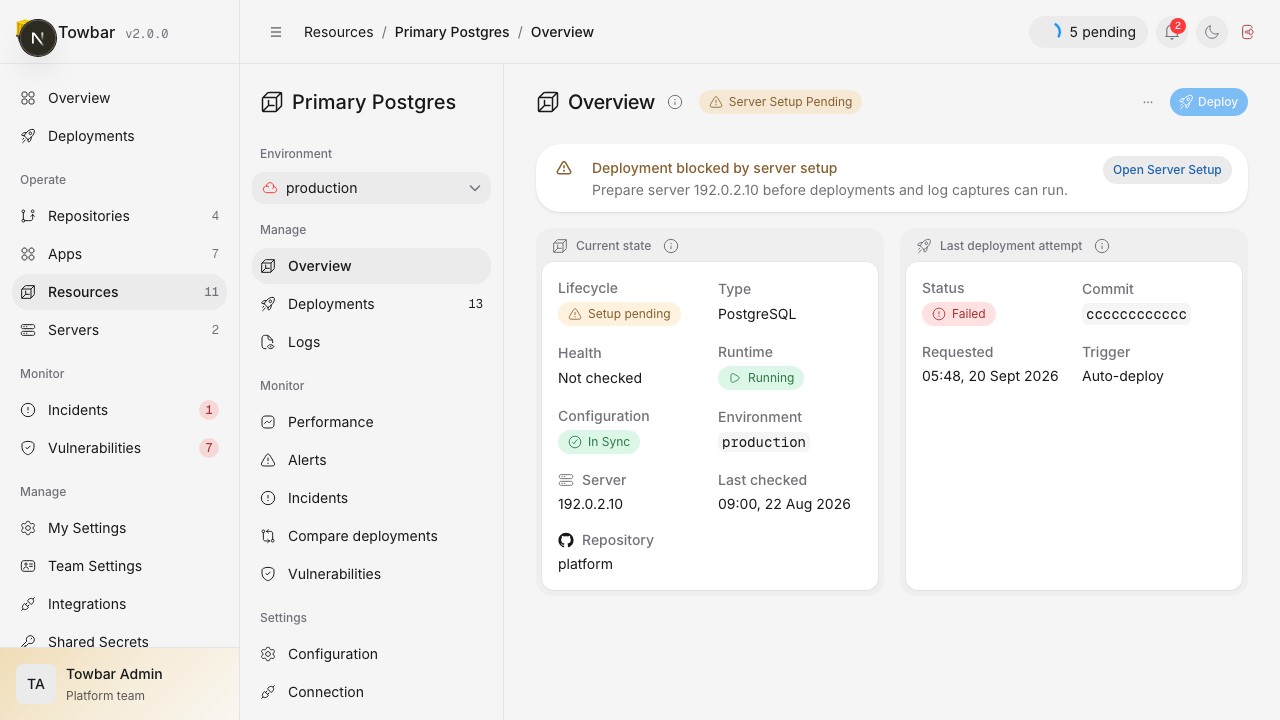Click Configuration gear icon
The image size is (1280, 720).
[268, 654]
